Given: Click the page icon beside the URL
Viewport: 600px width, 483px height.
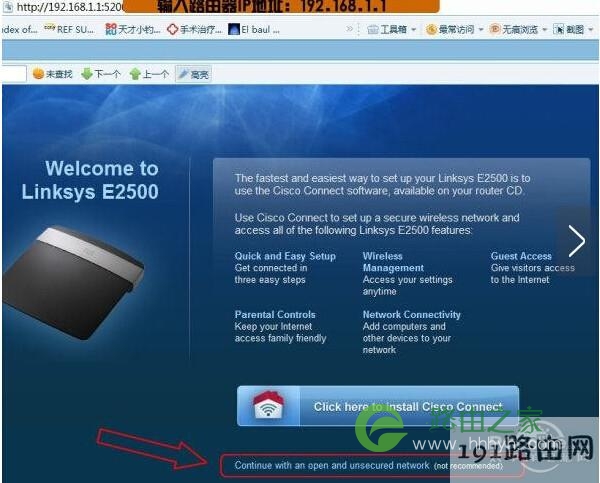Looking at the screenshot, I should pyautogui.click(x=8, y=7).
